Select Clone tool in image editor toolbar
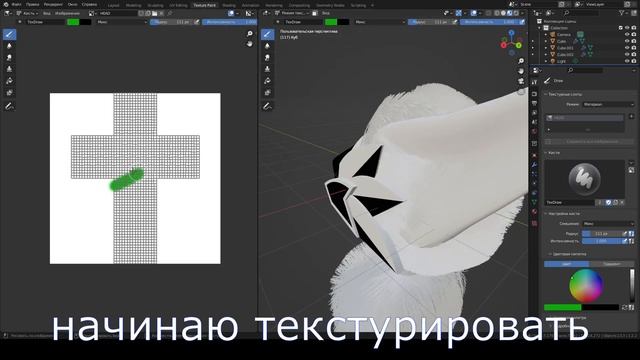This screenshot has width=640, height=360. coord(9,69)
